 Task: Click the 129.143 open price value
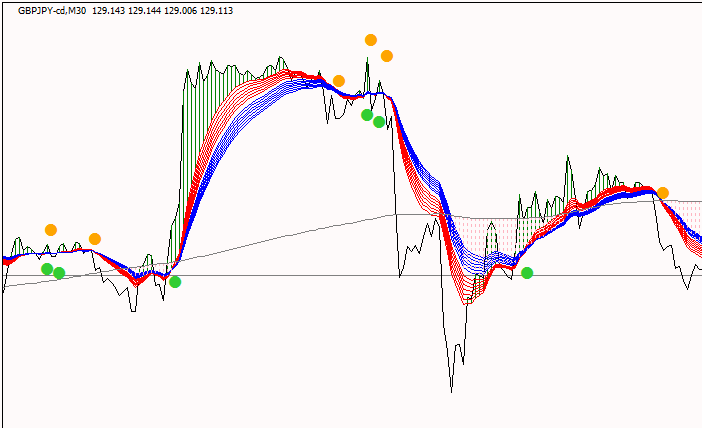(x=108, y=9)
